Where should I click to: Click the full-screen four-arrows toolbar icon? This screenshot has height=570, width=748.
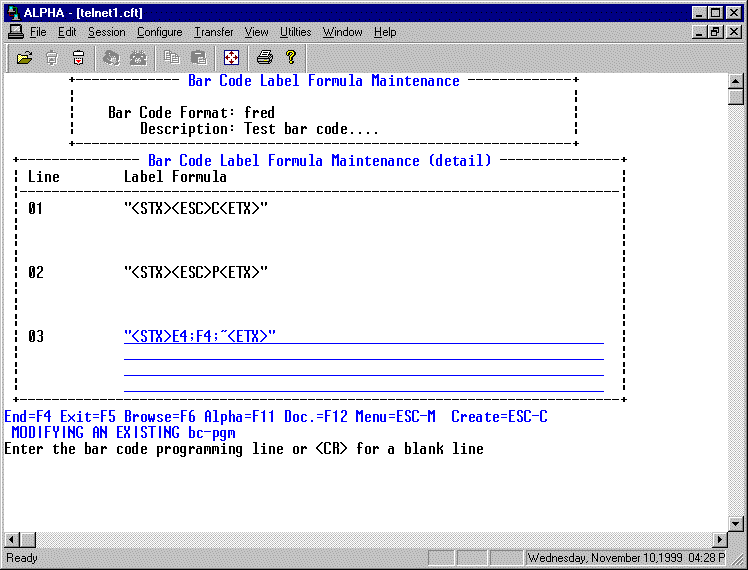(x=231, y=58)
